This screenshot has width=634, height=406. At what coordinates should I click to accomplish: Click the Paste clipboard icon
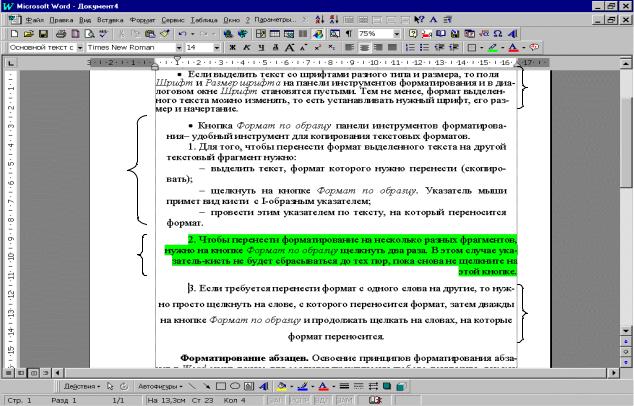click(x=150, y=34)
